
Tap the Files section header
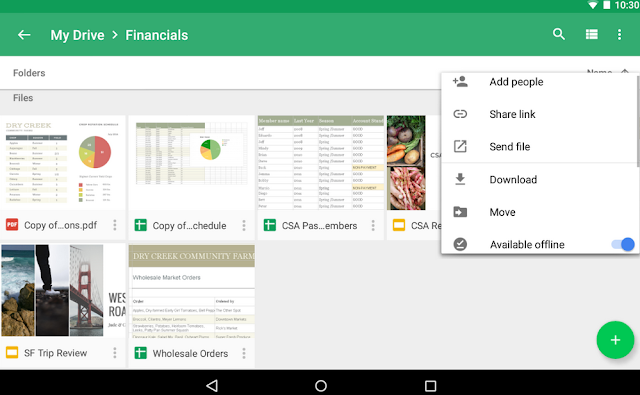pyautogui.click(x=23, y=98)
